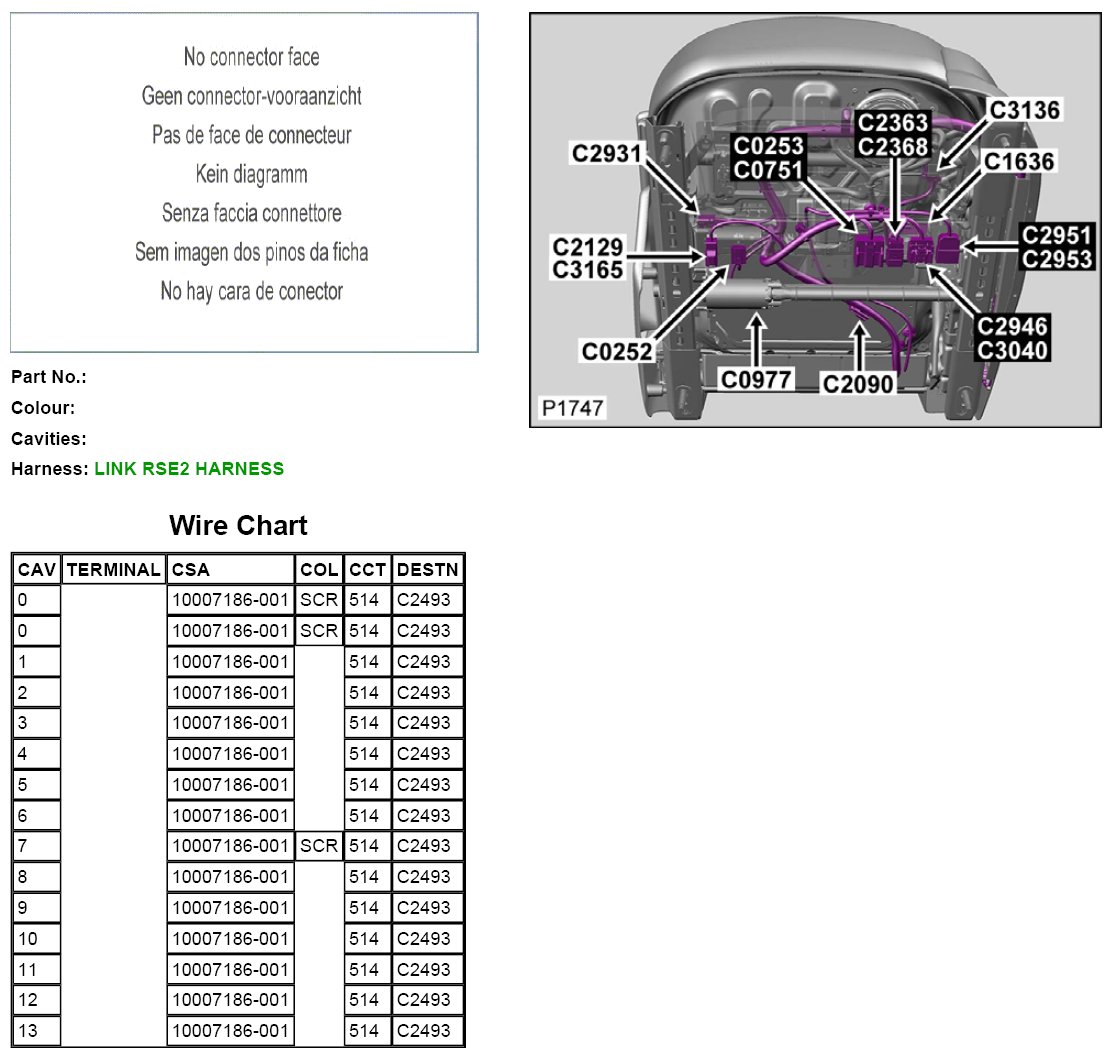
Task: Click the C2931 connector label in diagram
Action: [606, 153]
